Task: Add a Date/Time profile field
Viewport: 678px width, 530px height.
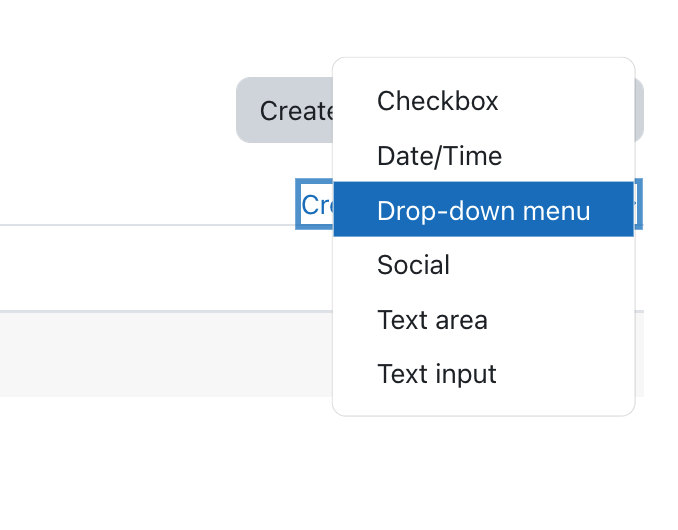Action: (483, 155)
